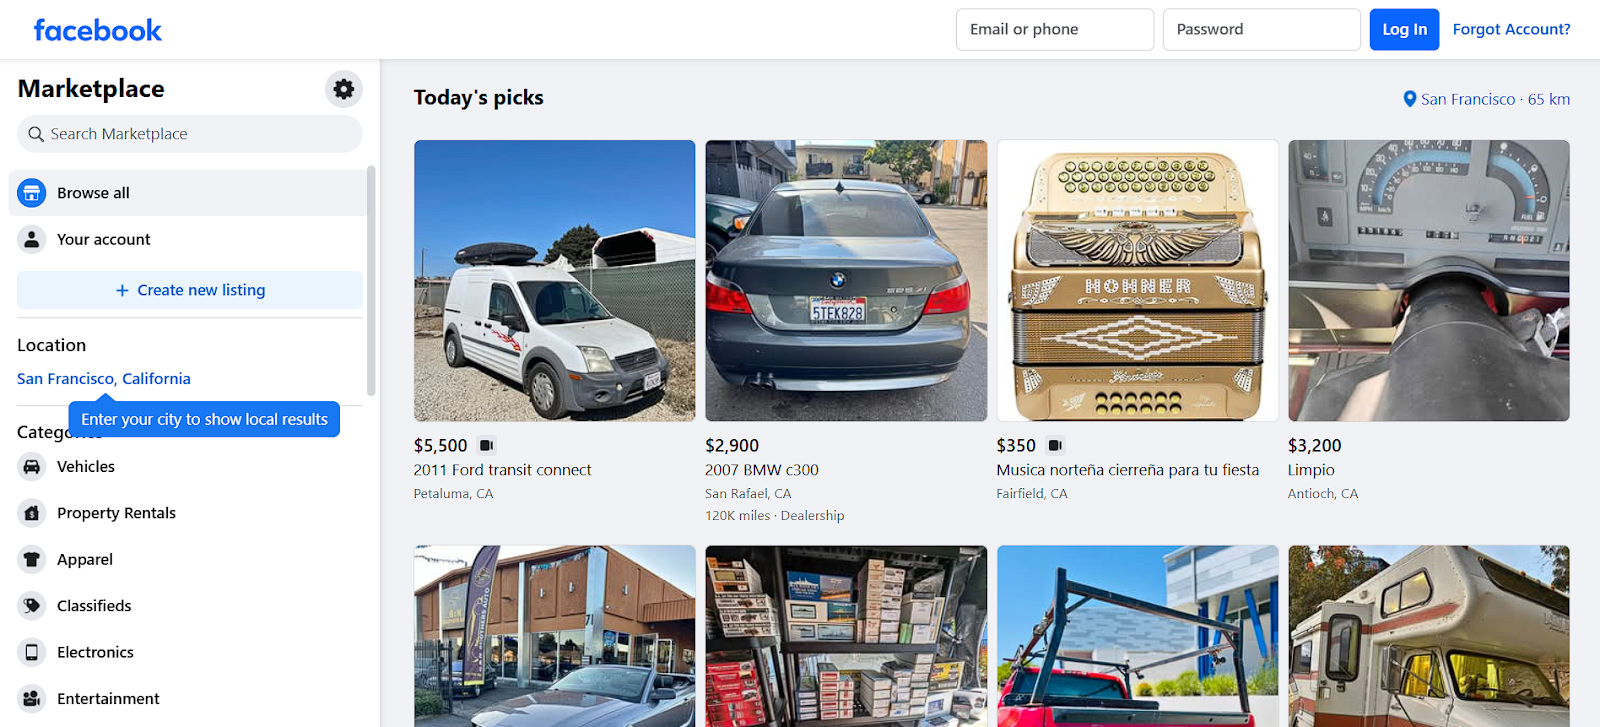Change location San Francisco, California link
The image size is (1600, 727).
point(104,379)
